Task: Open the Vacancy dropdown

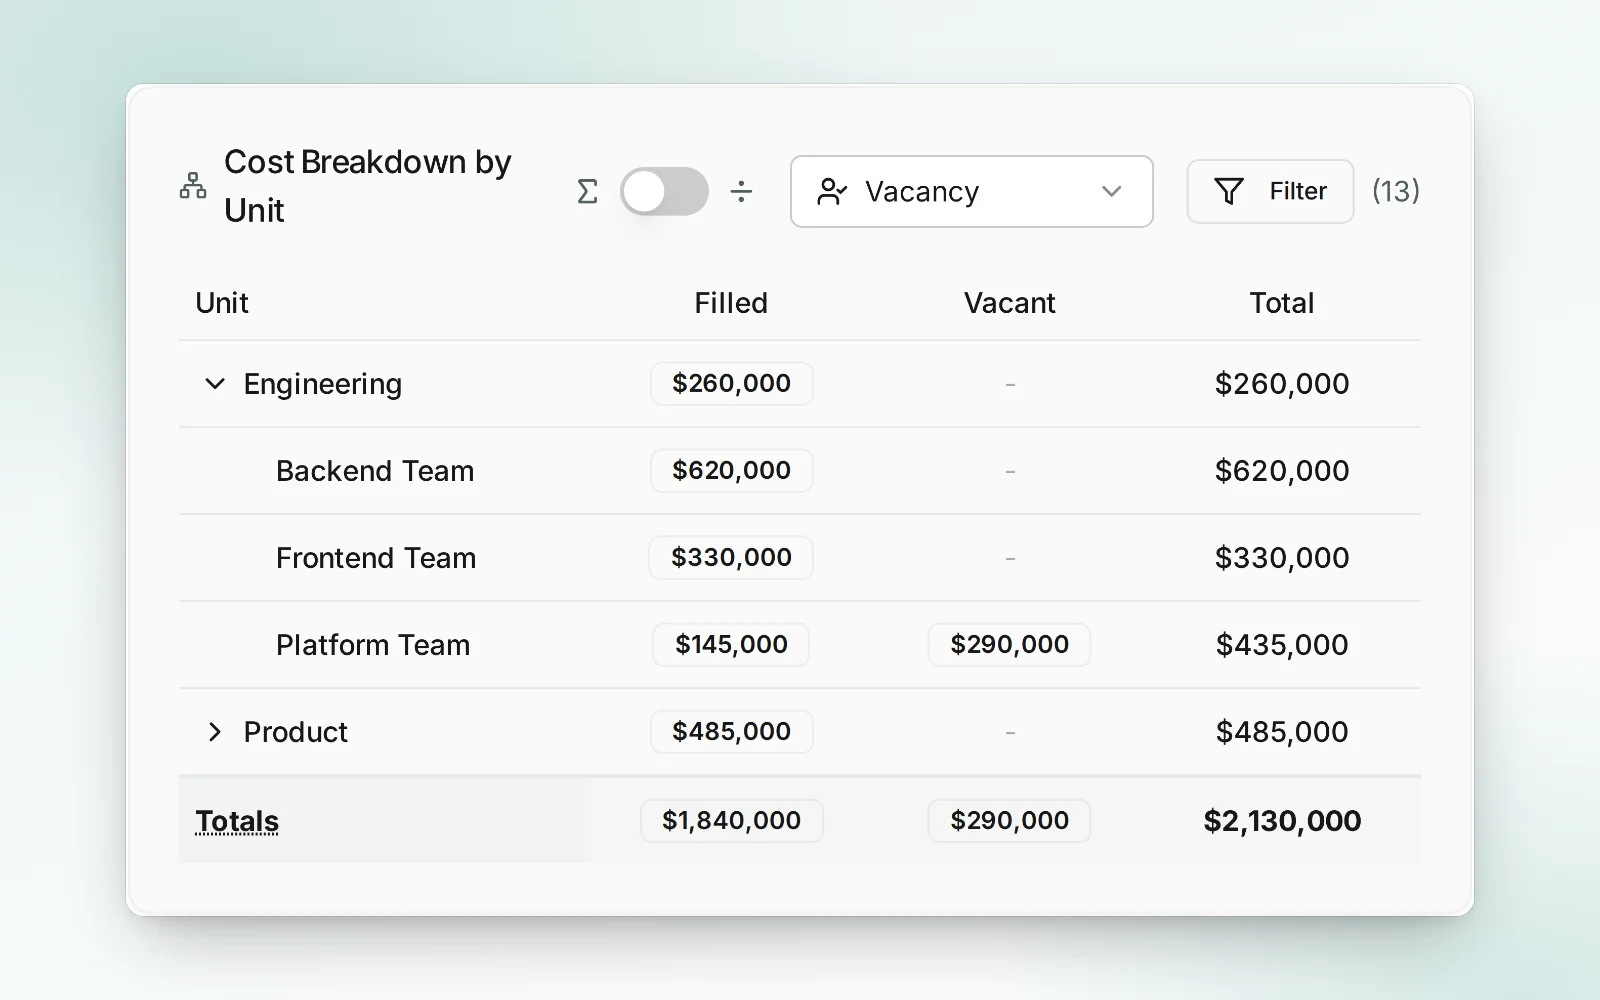Action: click(971, 191)
